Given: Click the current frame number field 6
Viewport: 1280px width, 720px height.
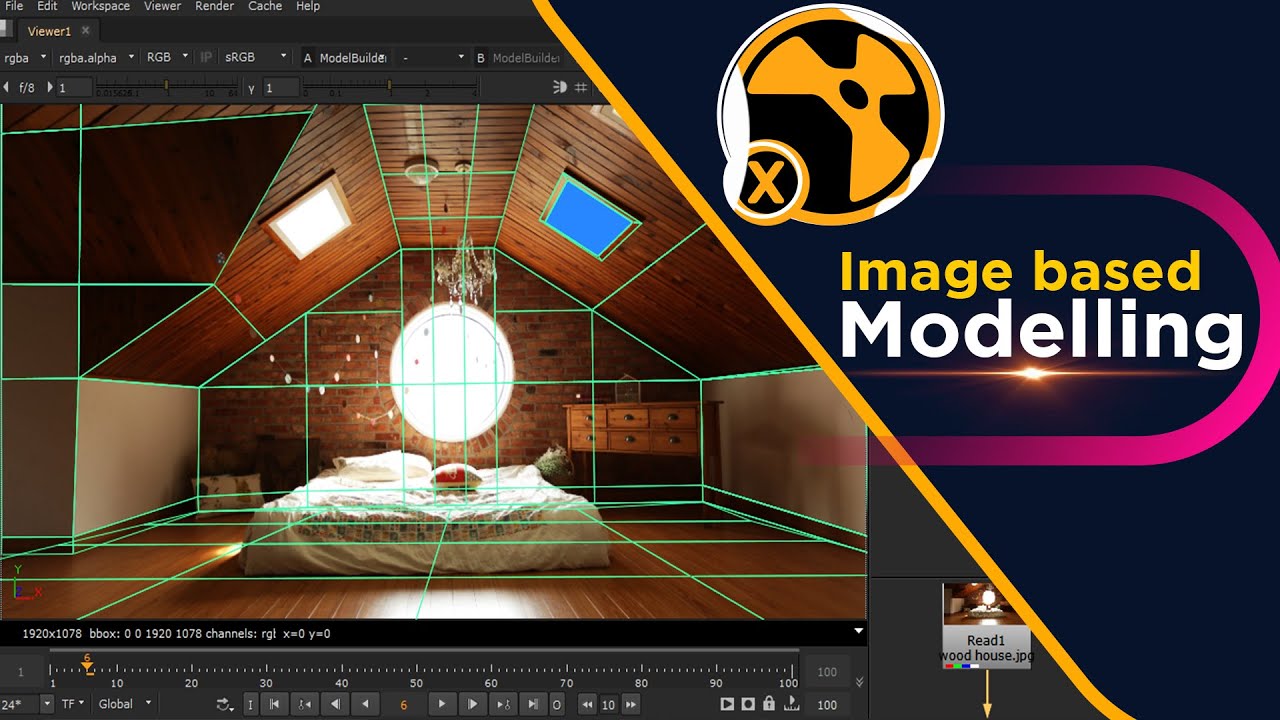Looking at the screenshot, I should tap(404, 704).
